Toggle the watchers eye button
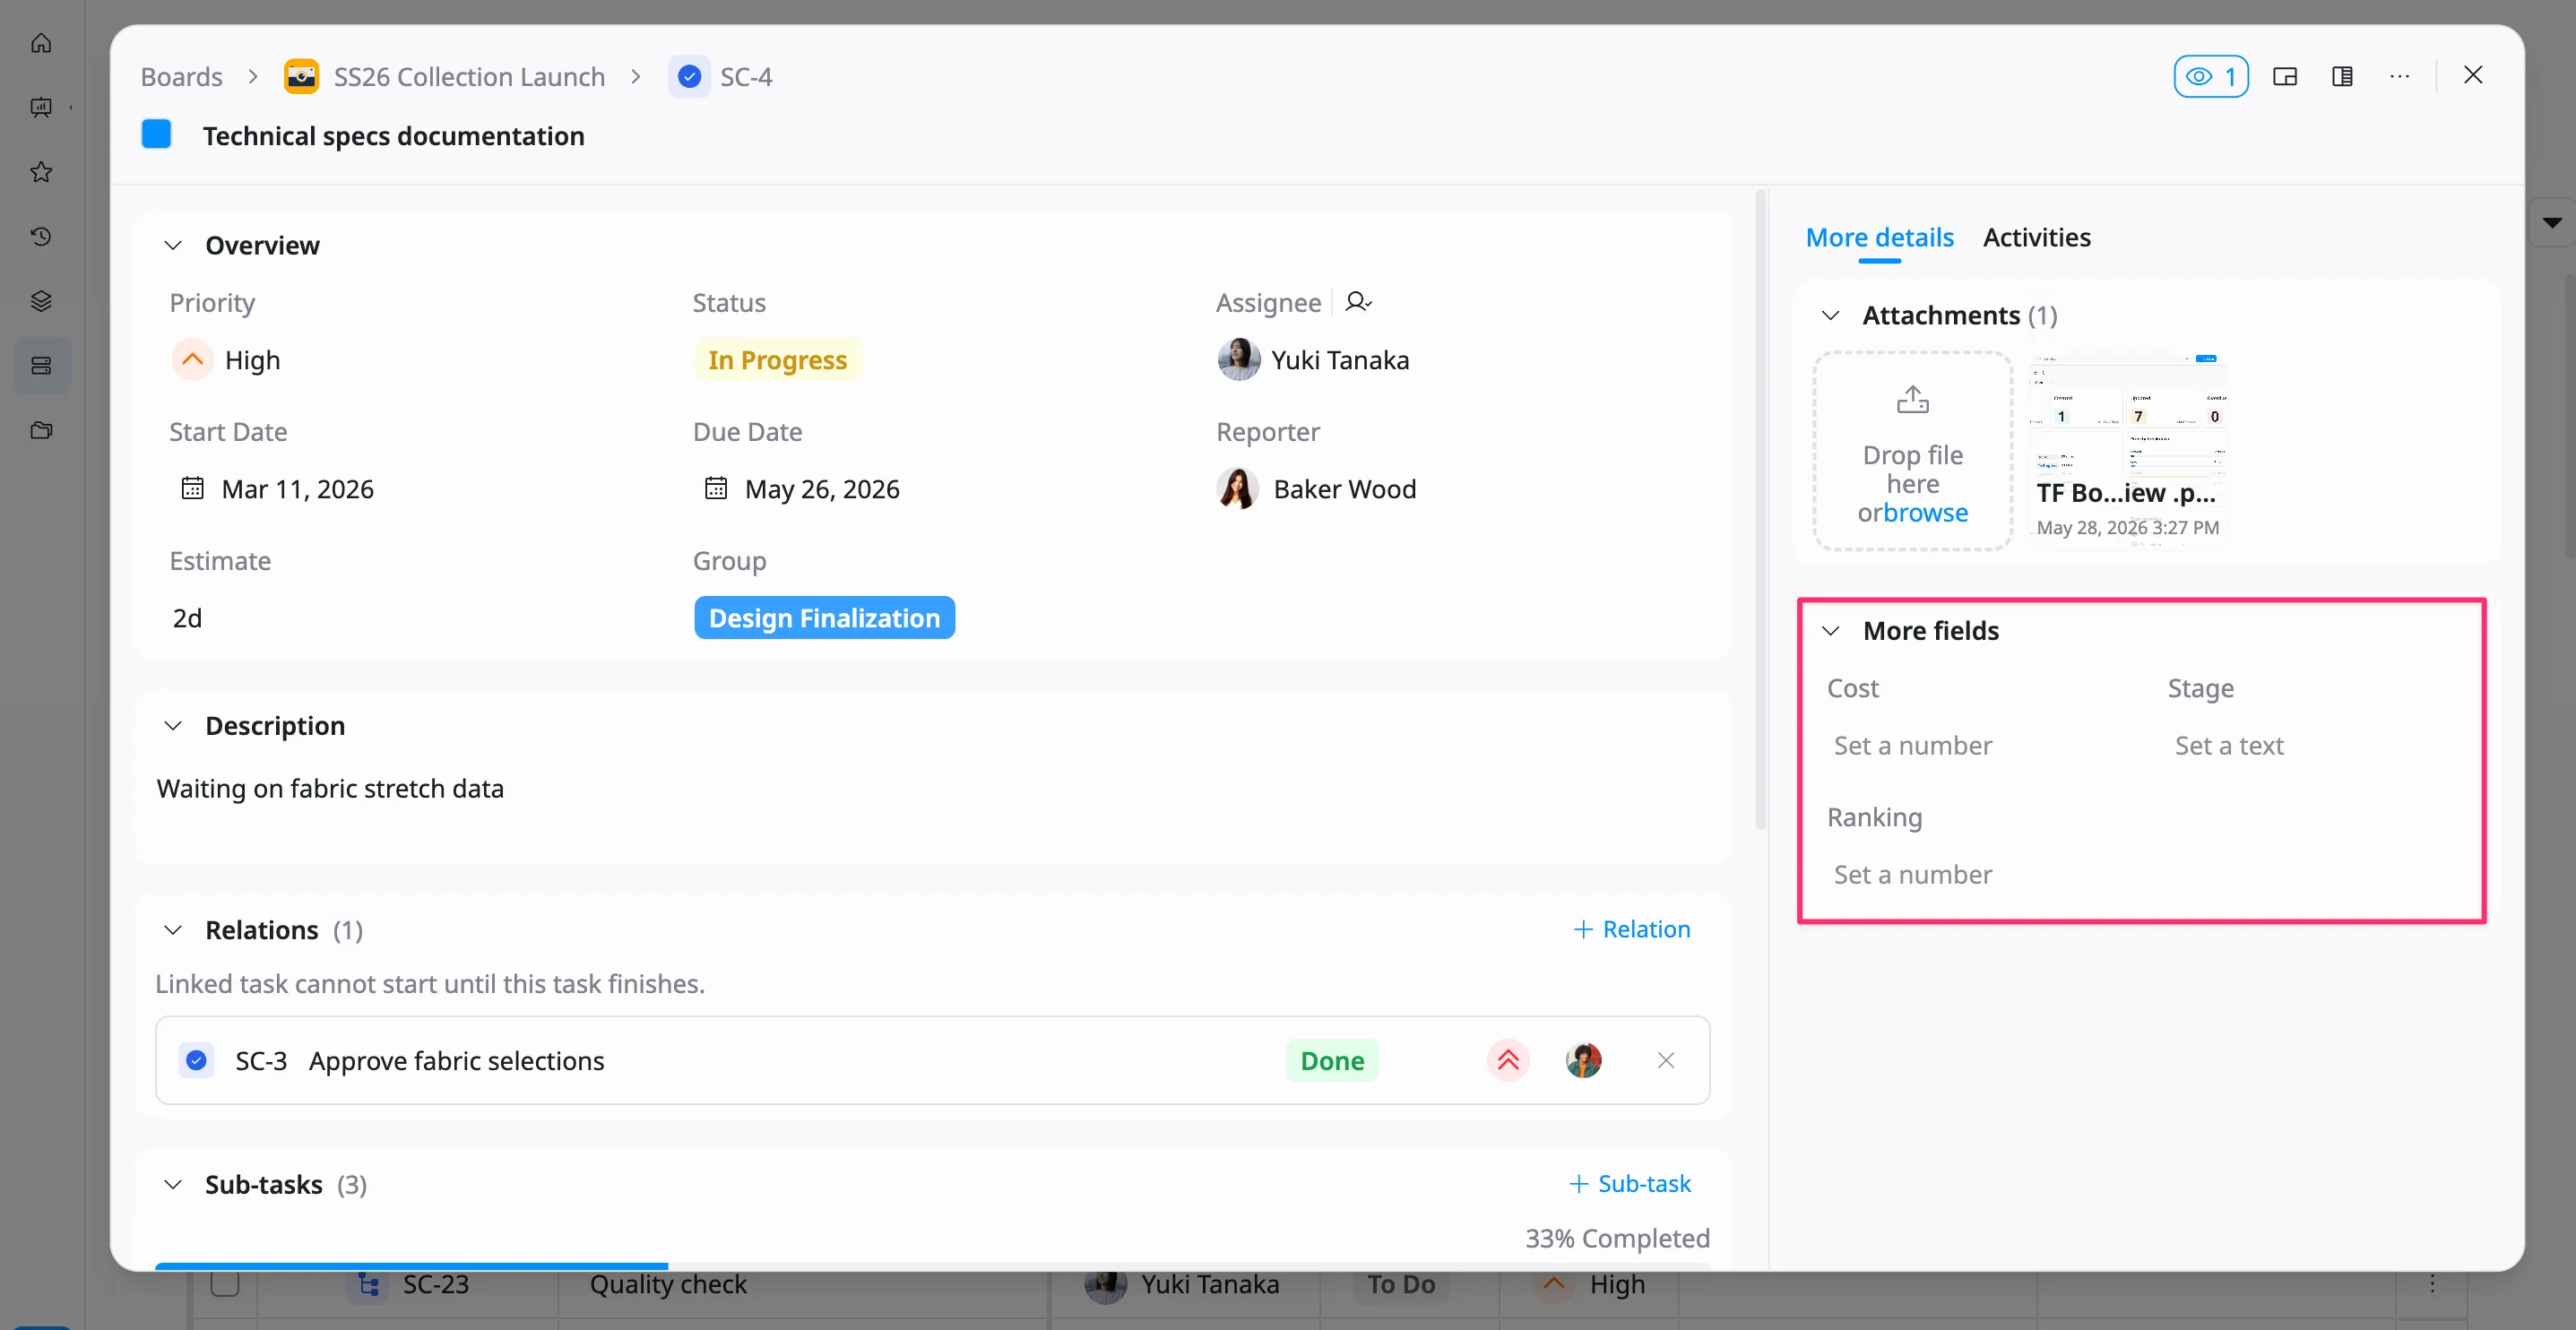This screenshot has width=2576, height=1330. click(x=2211, y=77)
